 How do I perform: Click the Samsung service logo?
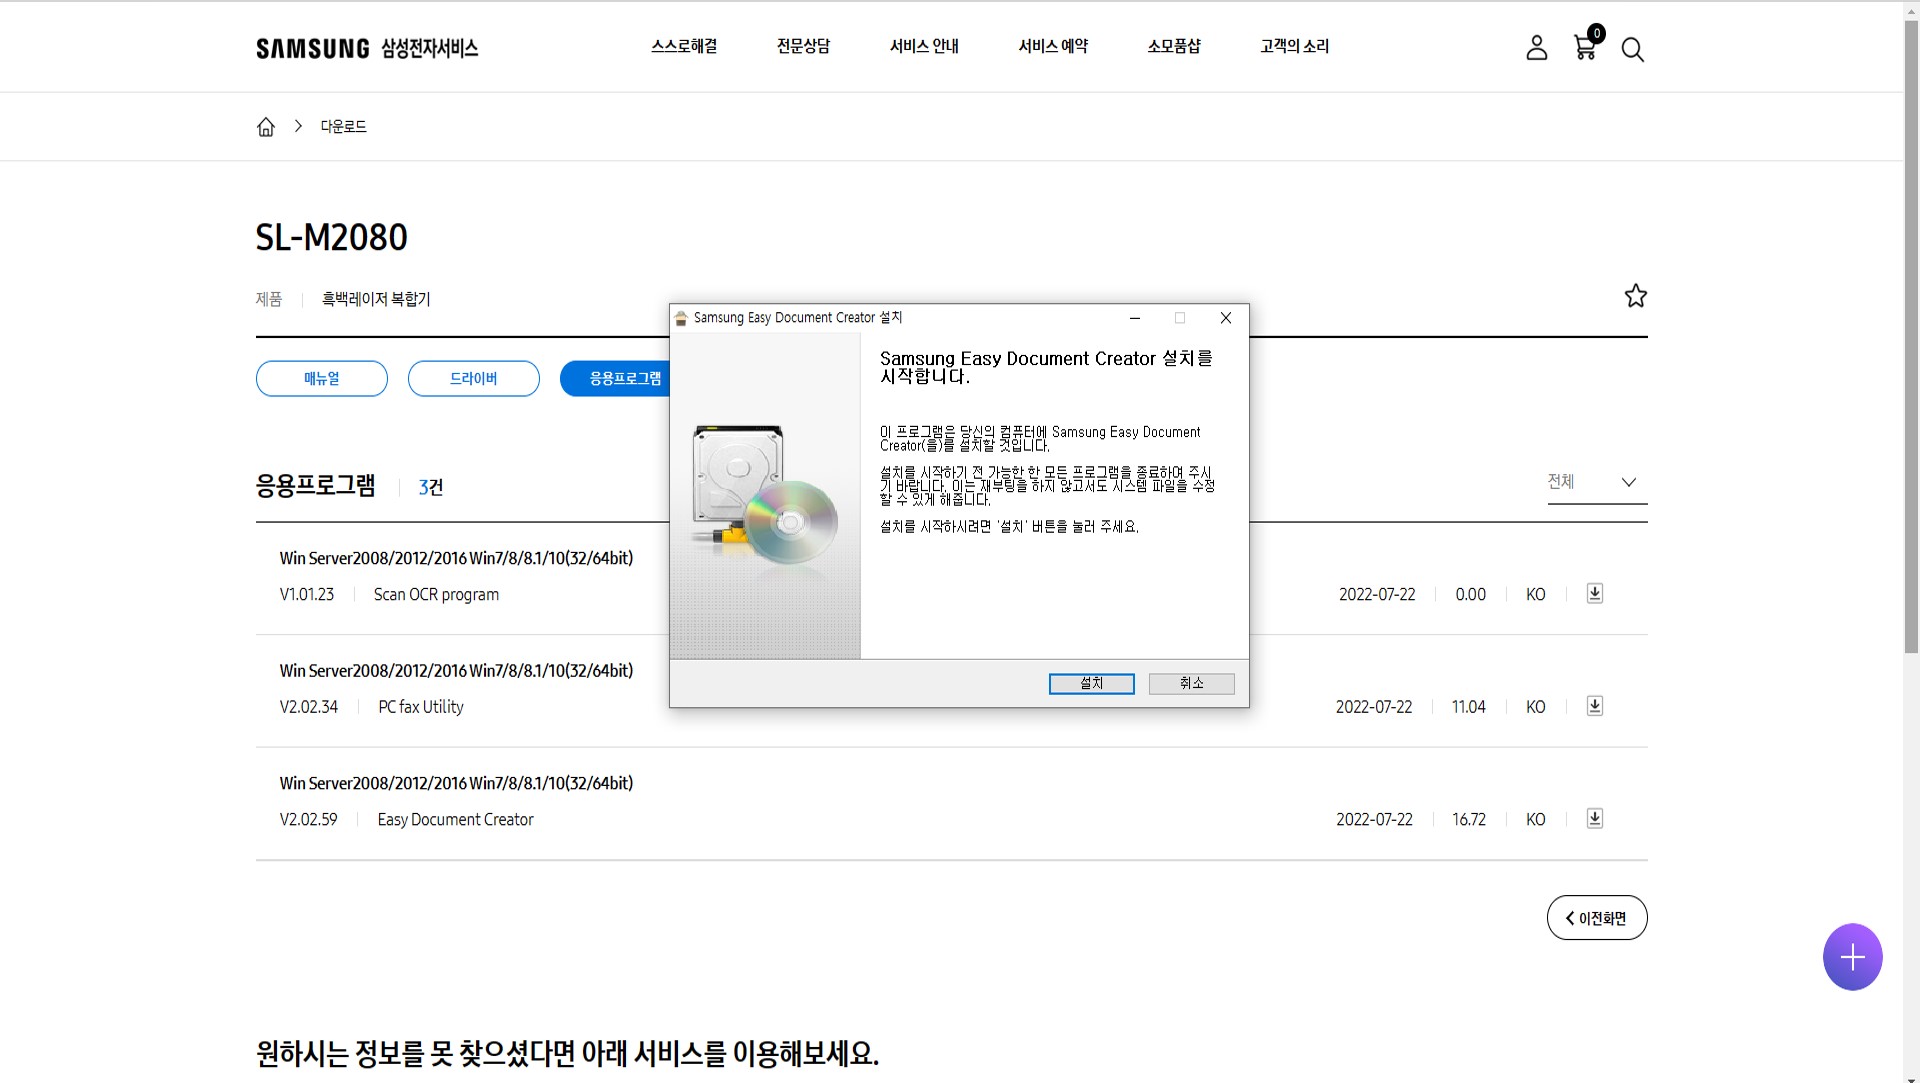pyautogui.click(x=367, y=47)
